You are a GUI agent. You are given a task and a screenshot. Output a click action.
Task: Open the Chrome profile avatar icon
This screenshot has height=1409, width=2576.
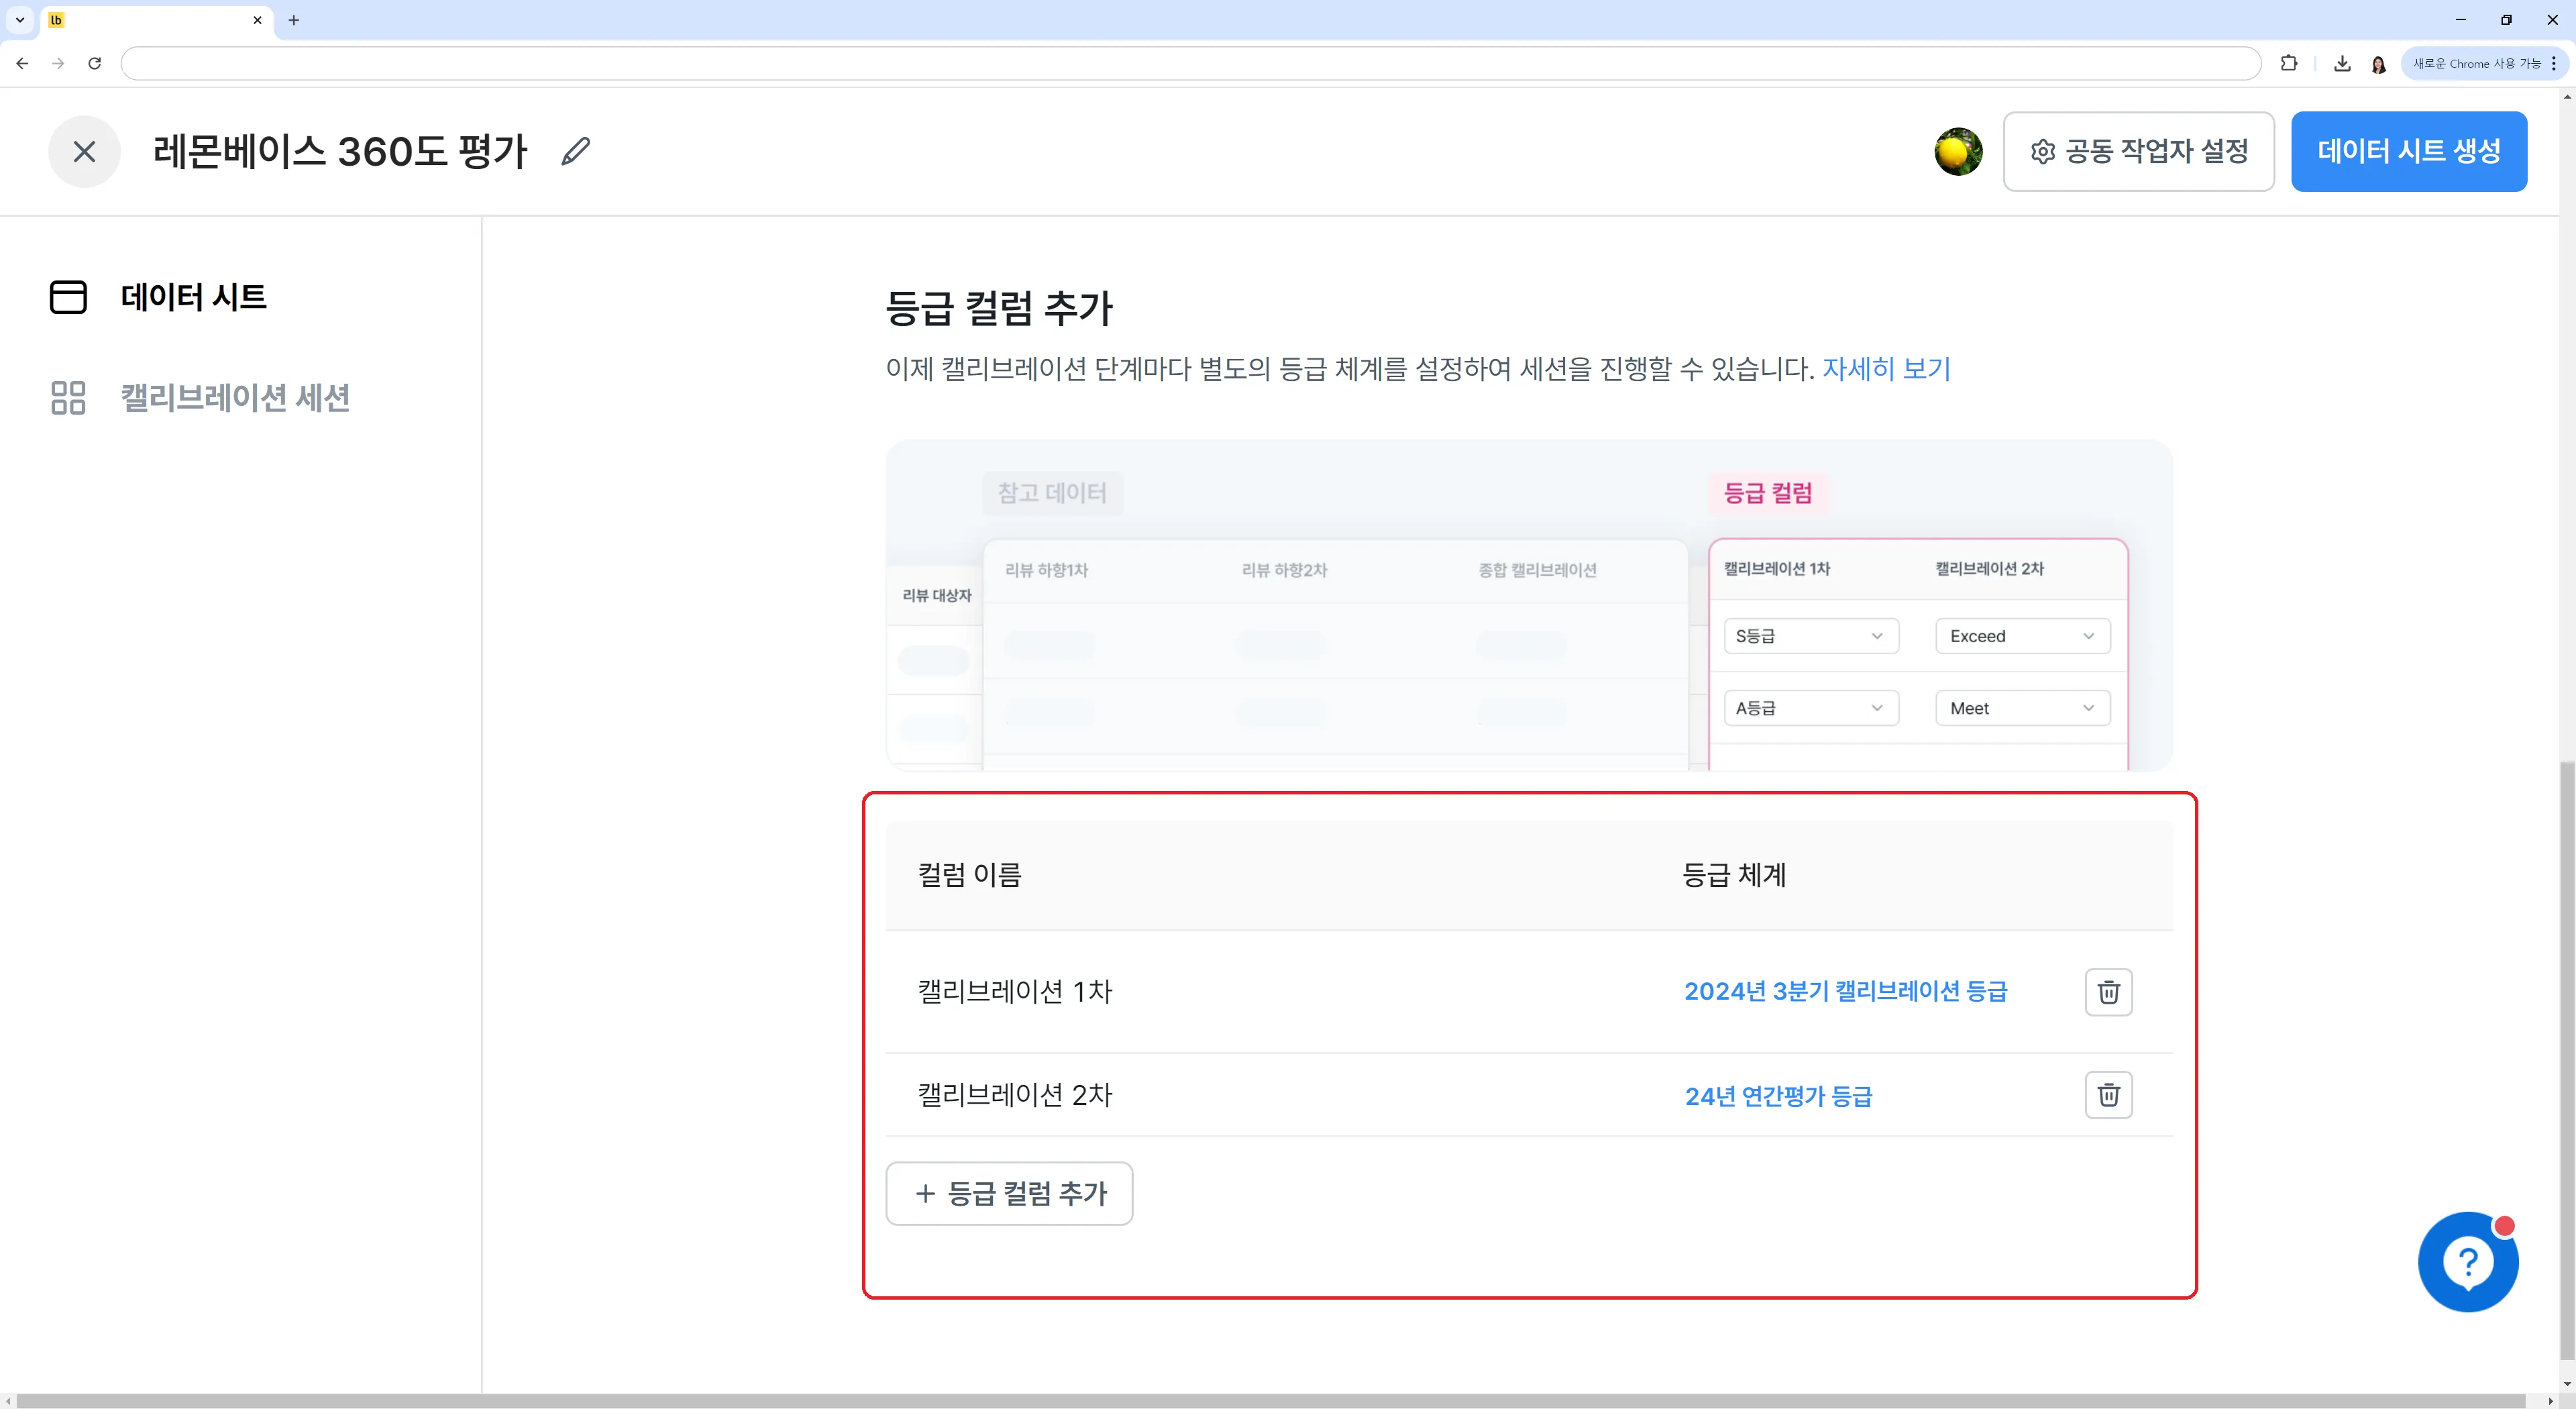[x=2379, y=64]
